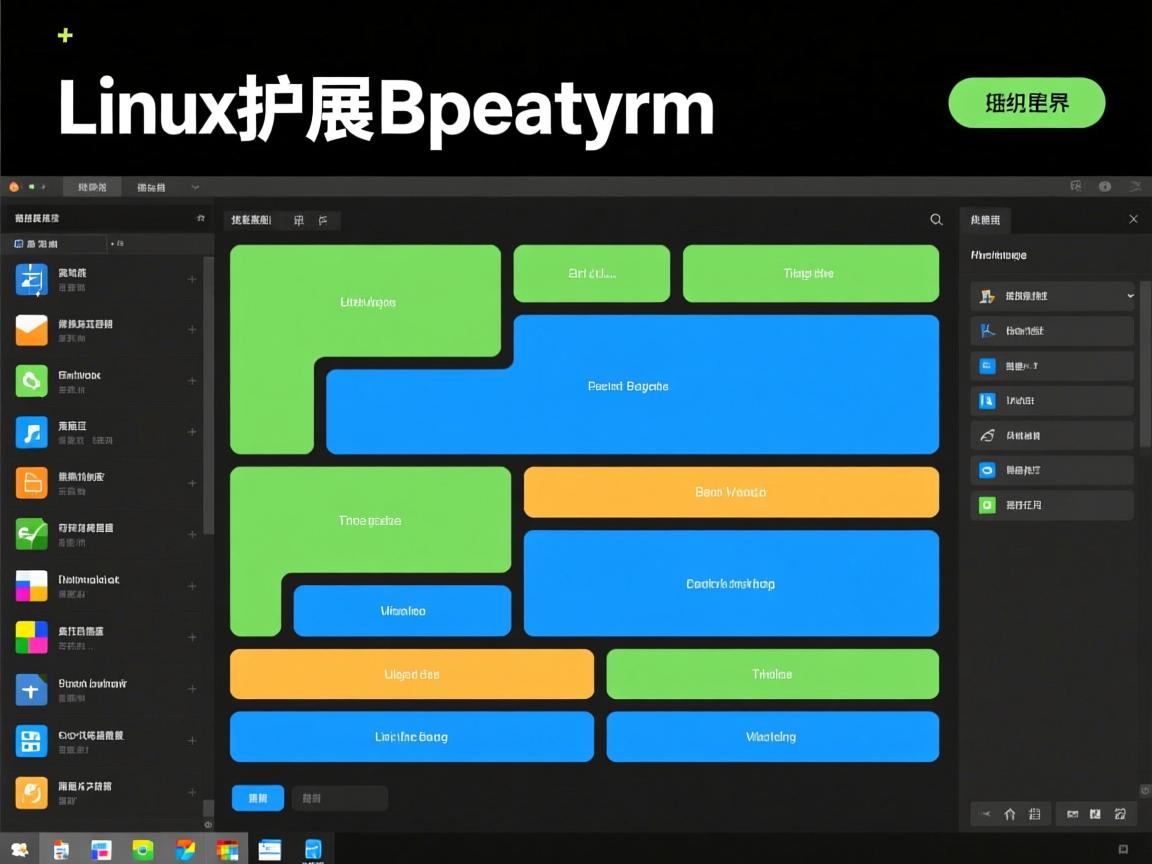Expand the first tool entry's chevron in right panel
This screenshot has width=1152, height=864.
(1130, 295)
